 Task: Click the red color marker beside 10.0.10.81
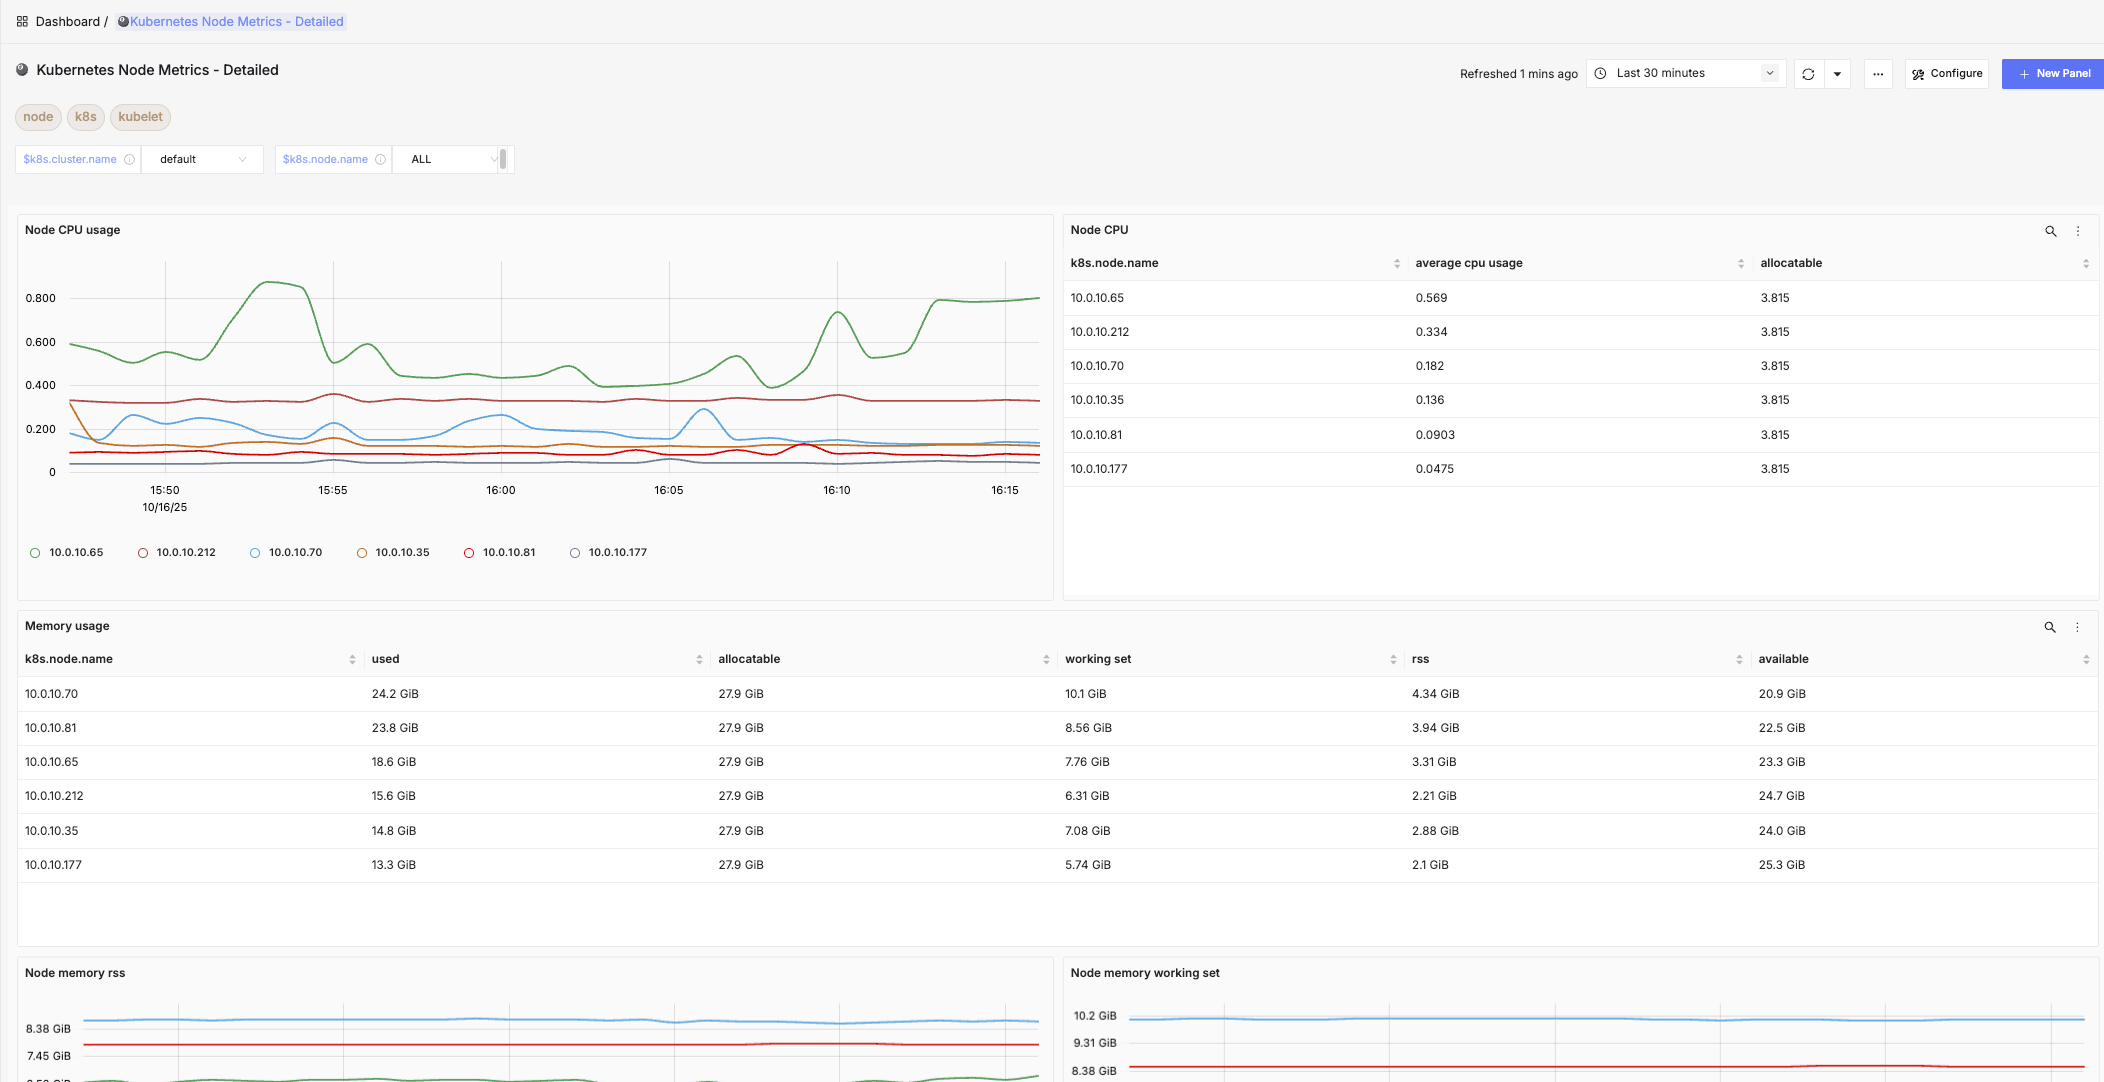tap(468, 552)
